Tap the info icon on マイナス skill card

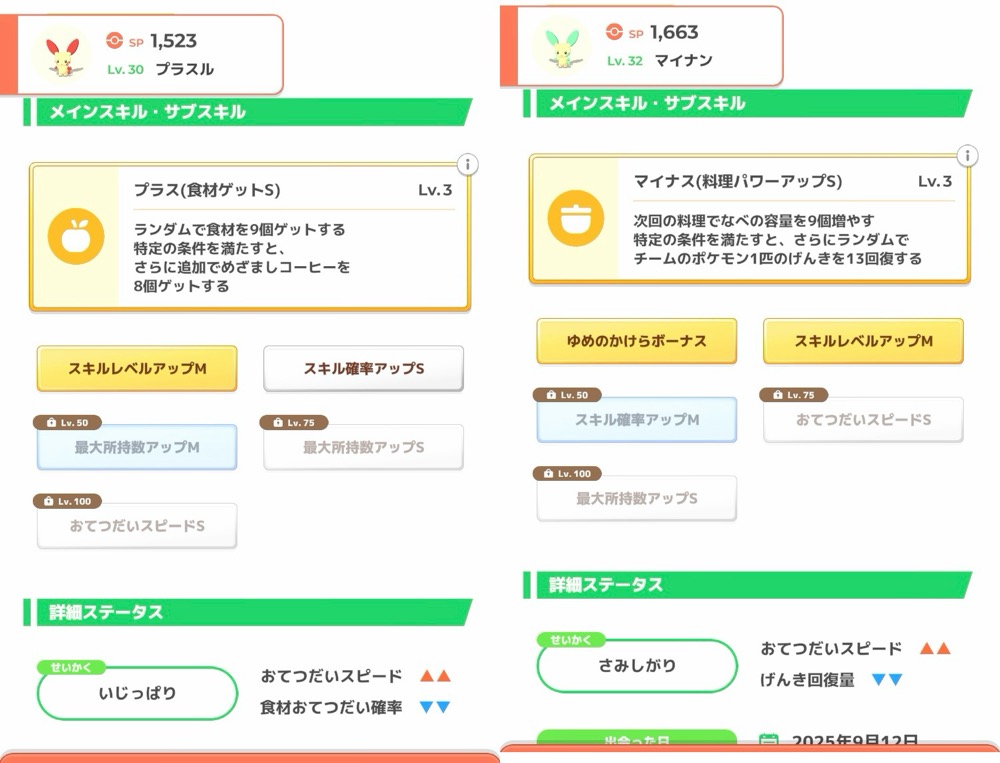pyautogui.click(x=967, y=155)
